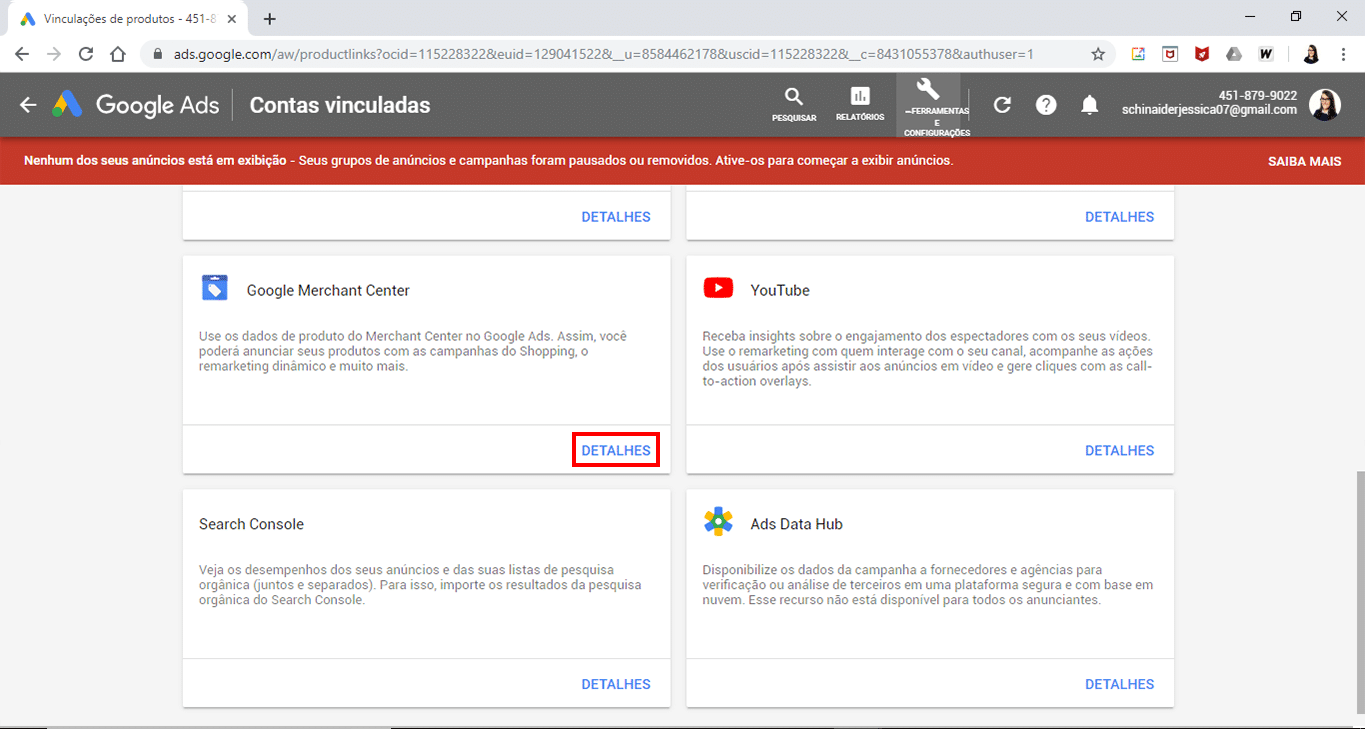Click Saiba Mais in the red banner
The width and height of the screenshot is (1365, 729).
point(1304,161)
